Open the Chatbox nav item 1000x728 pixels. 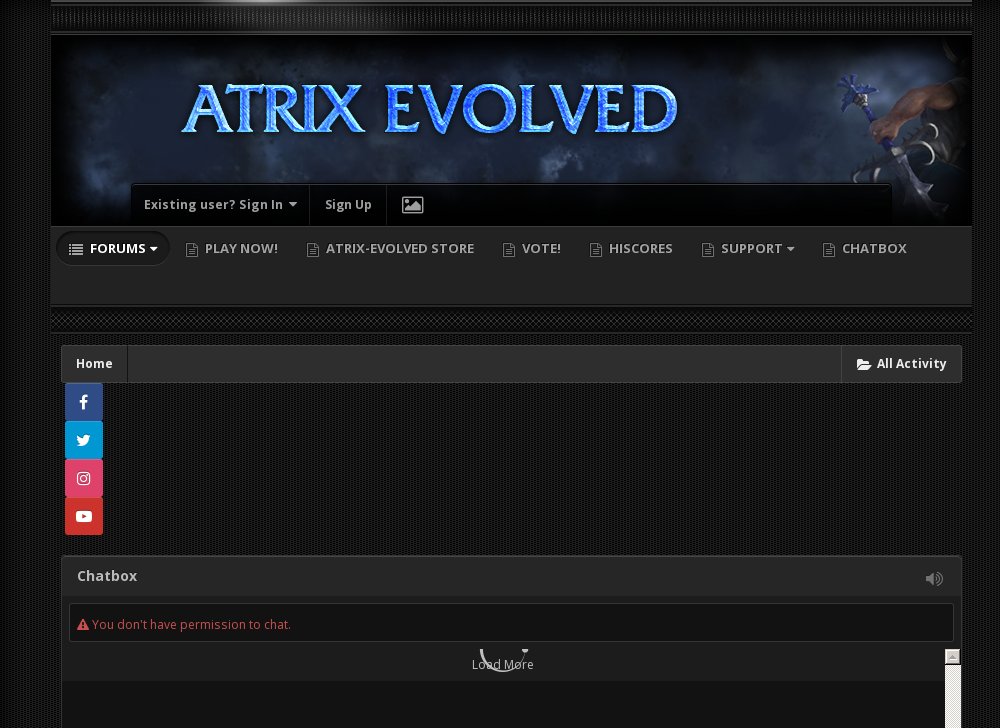click(865, 249)
